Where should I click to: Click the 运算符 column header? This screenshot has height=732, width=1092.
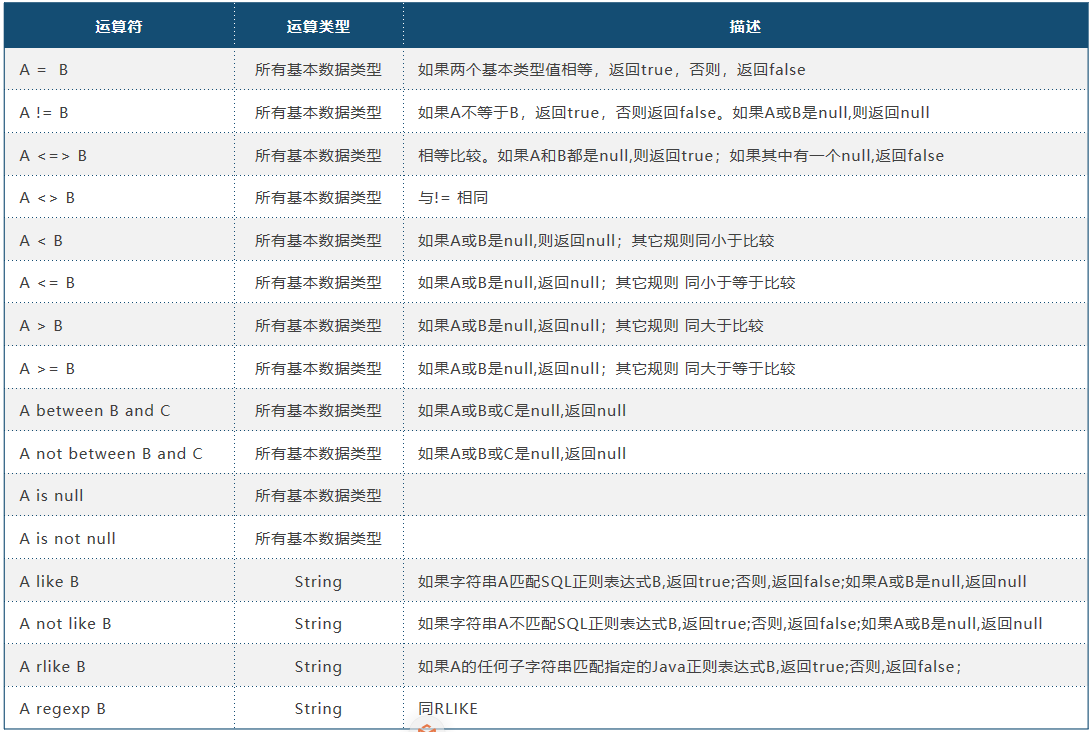point(119,27)
